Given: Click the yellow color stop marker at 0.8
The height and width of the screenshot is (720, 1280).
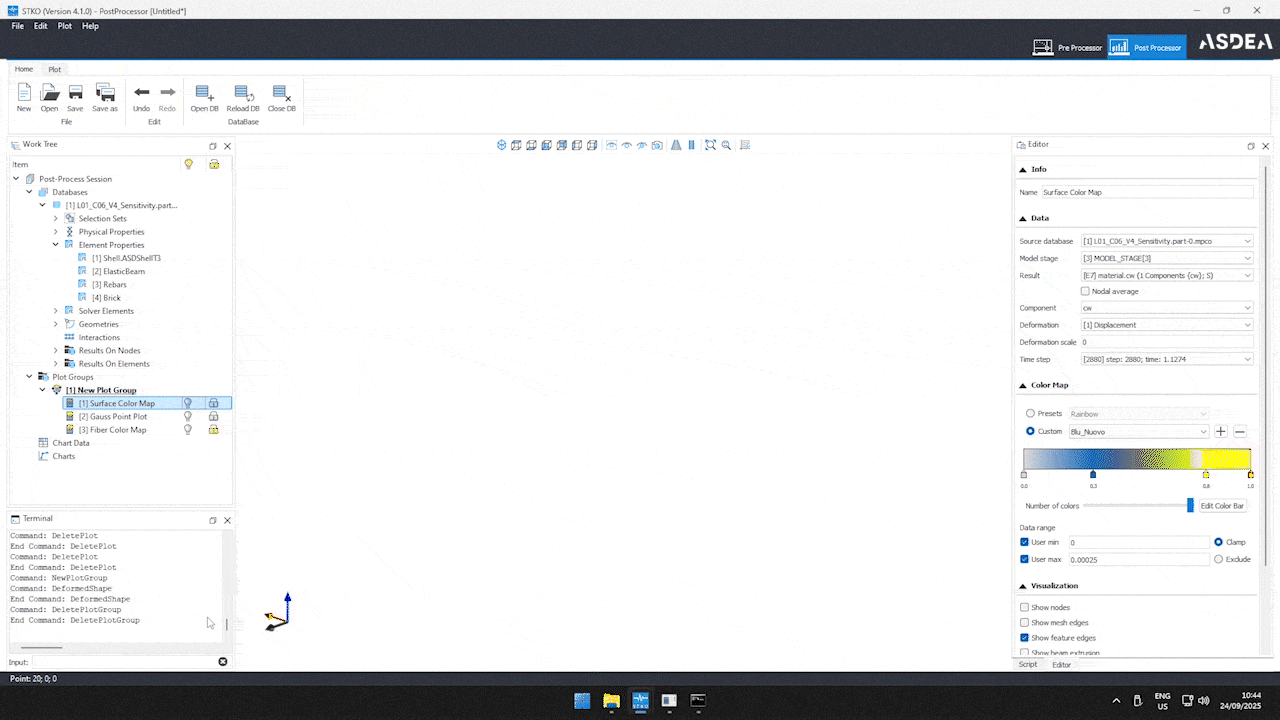Looking at the screenshot, I should click(1206, 475).
